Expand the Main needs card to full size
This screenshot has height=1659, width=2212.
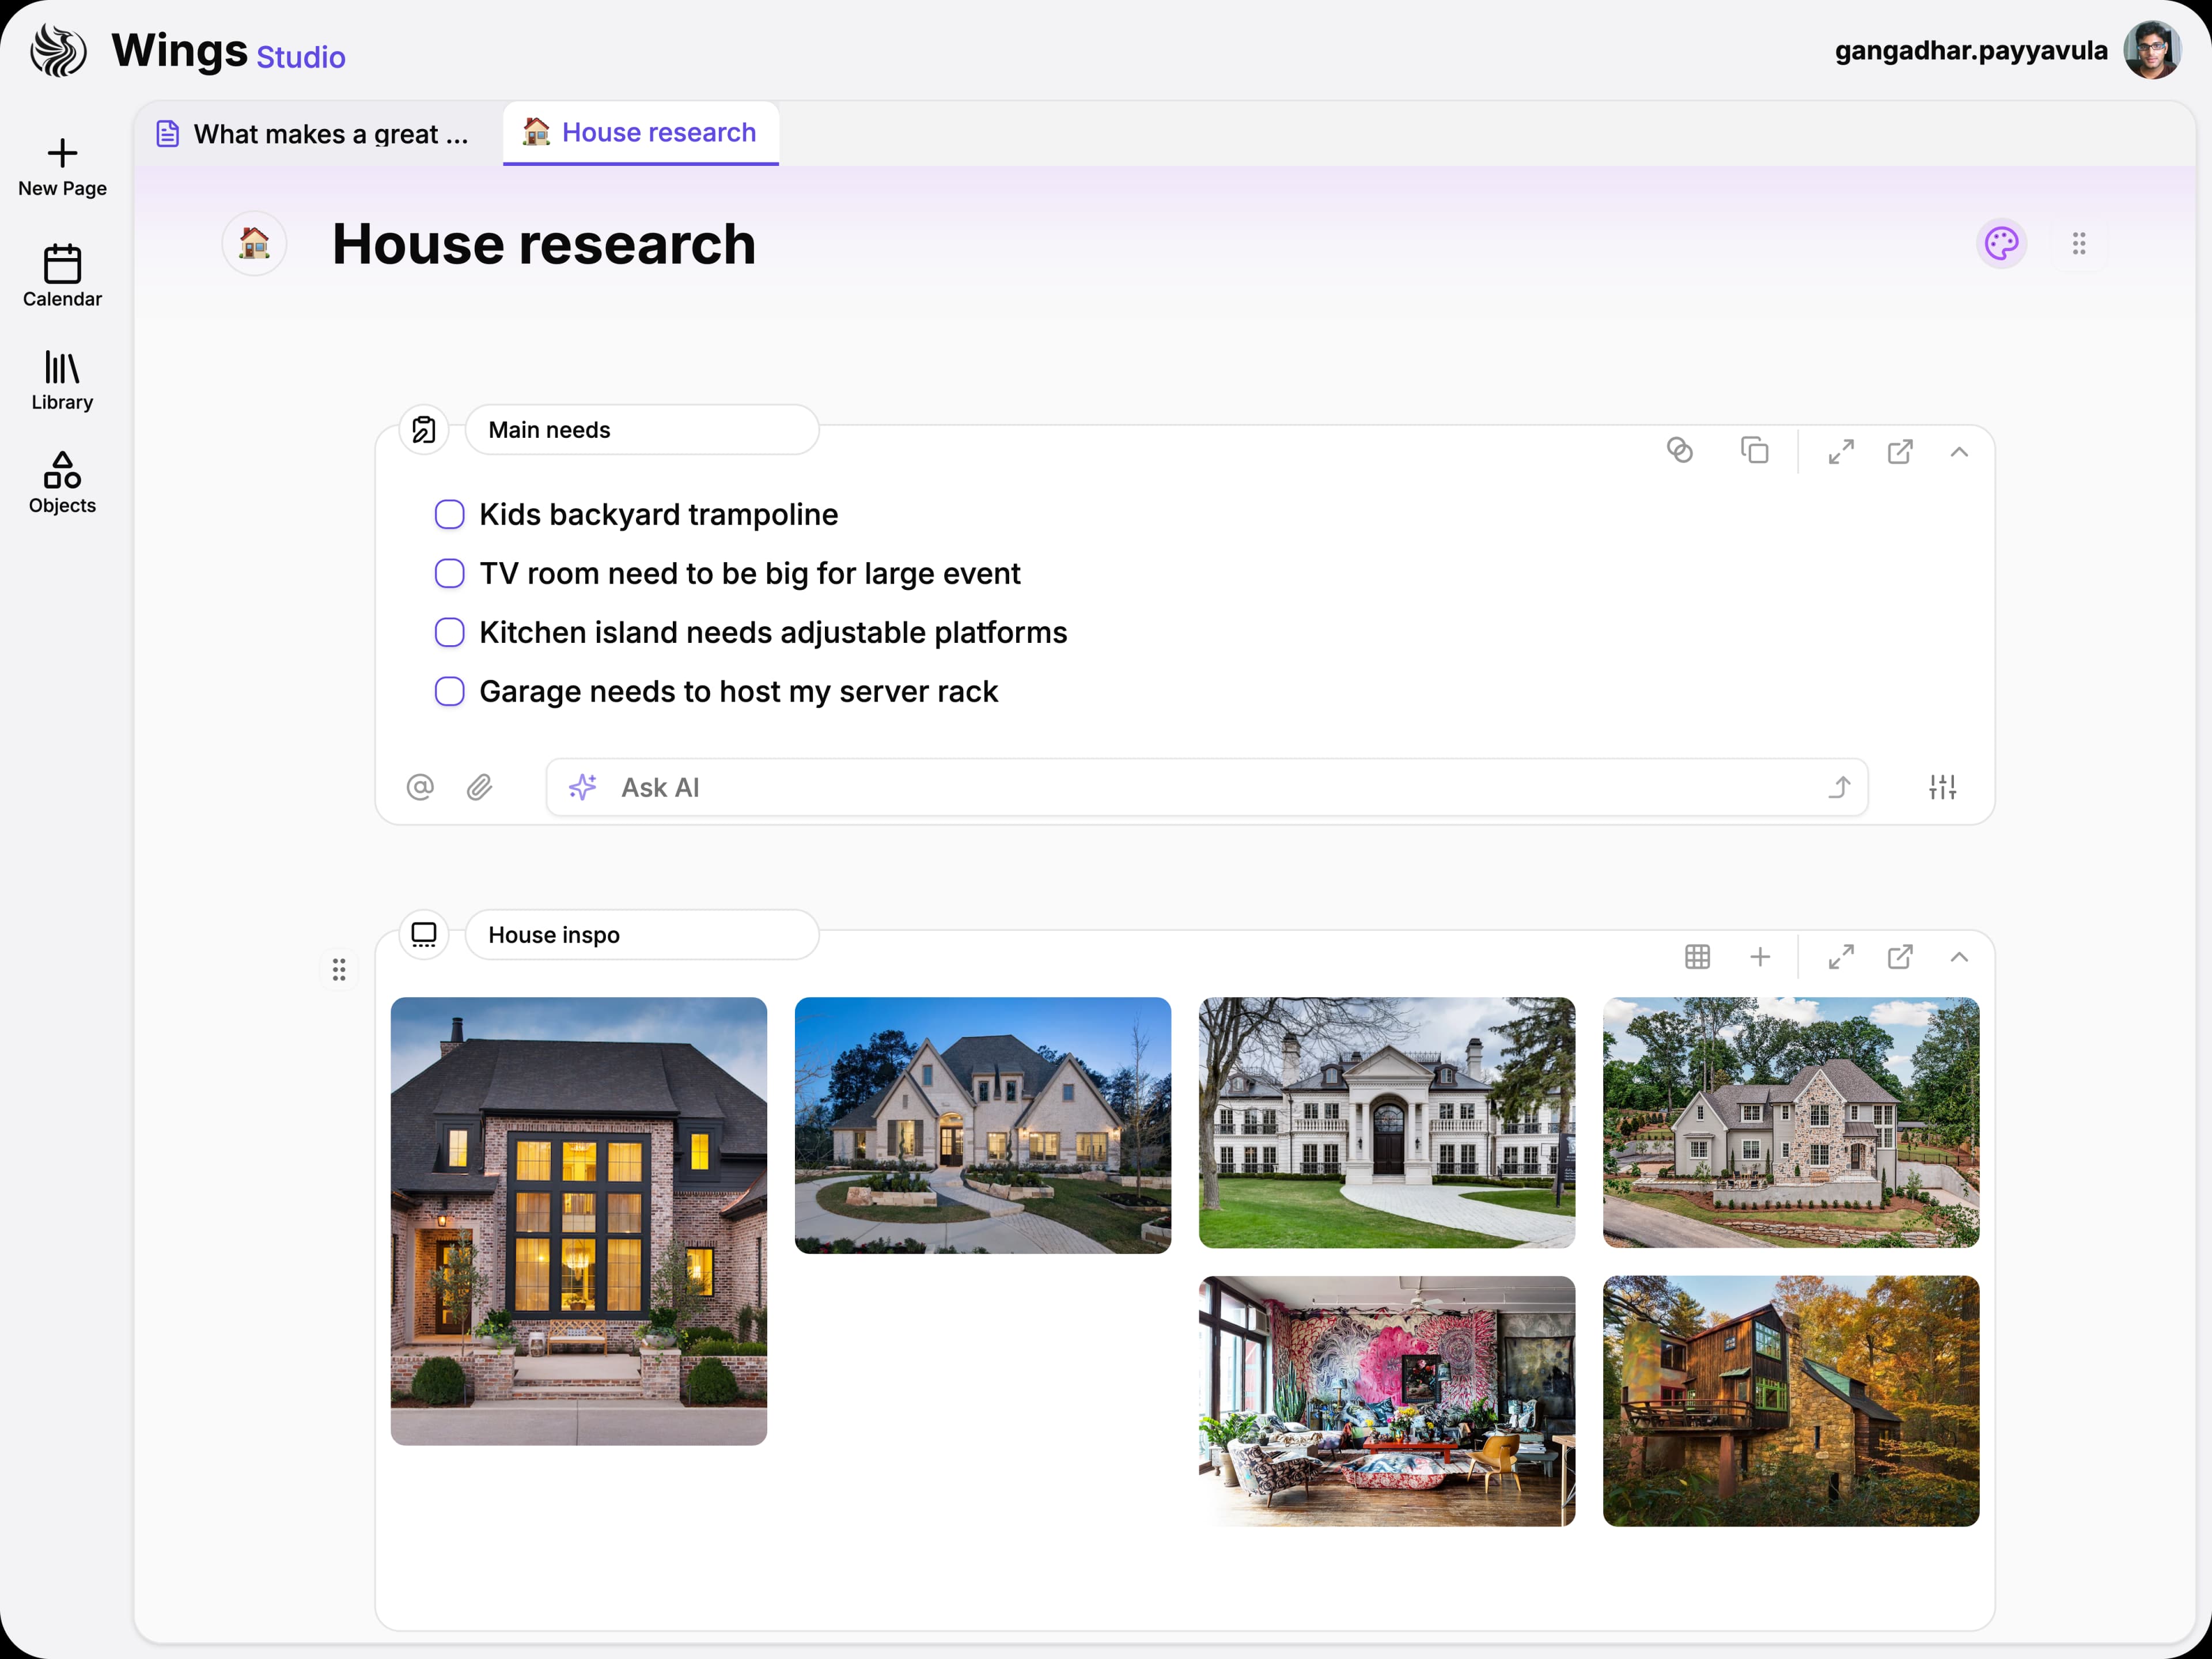tap(1841, 452)
